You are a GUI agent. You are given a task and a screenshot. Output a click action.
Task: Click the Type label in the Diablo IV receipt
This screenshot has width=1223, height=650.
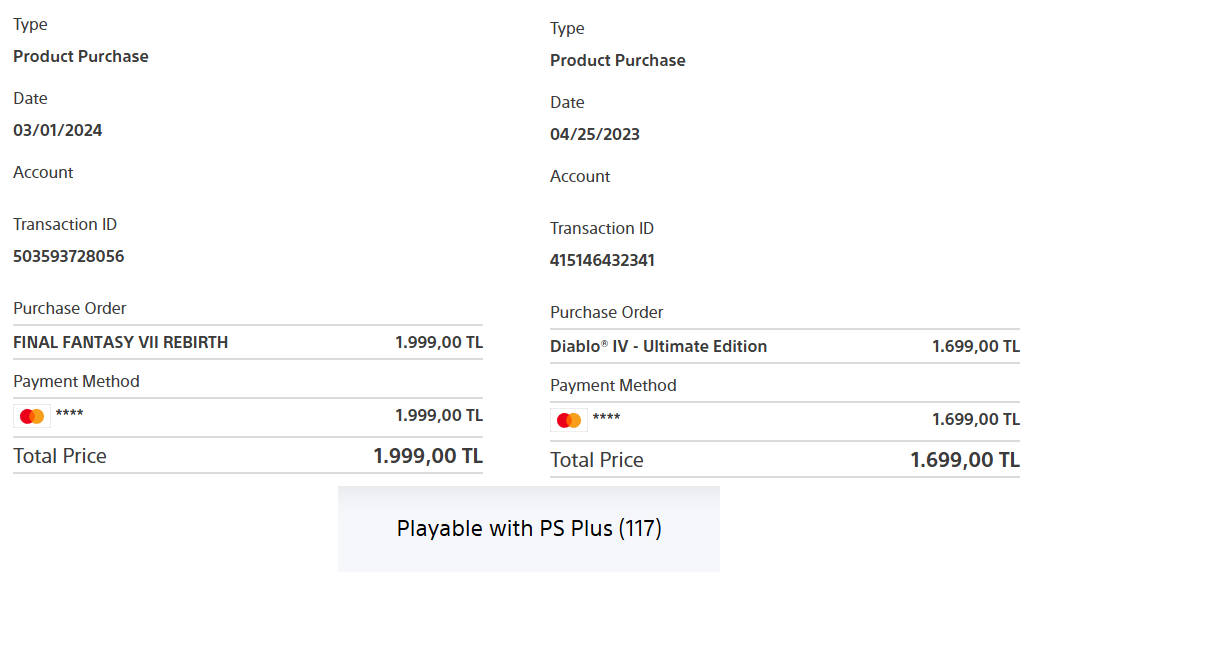[x=567, y=28]
